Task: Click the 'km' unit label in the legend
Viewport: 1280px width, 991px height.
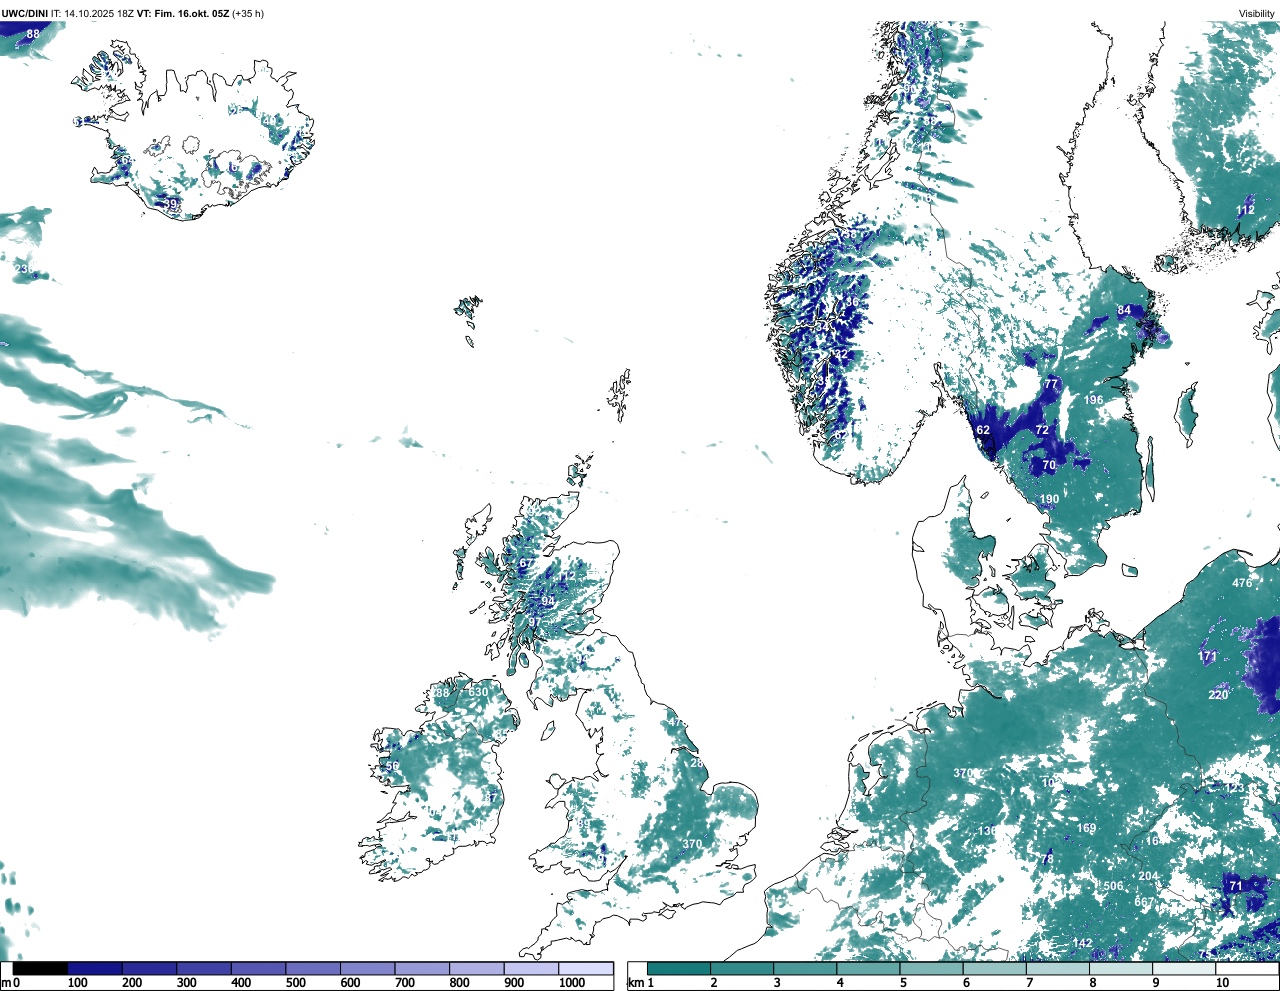Action: [635, 983]
